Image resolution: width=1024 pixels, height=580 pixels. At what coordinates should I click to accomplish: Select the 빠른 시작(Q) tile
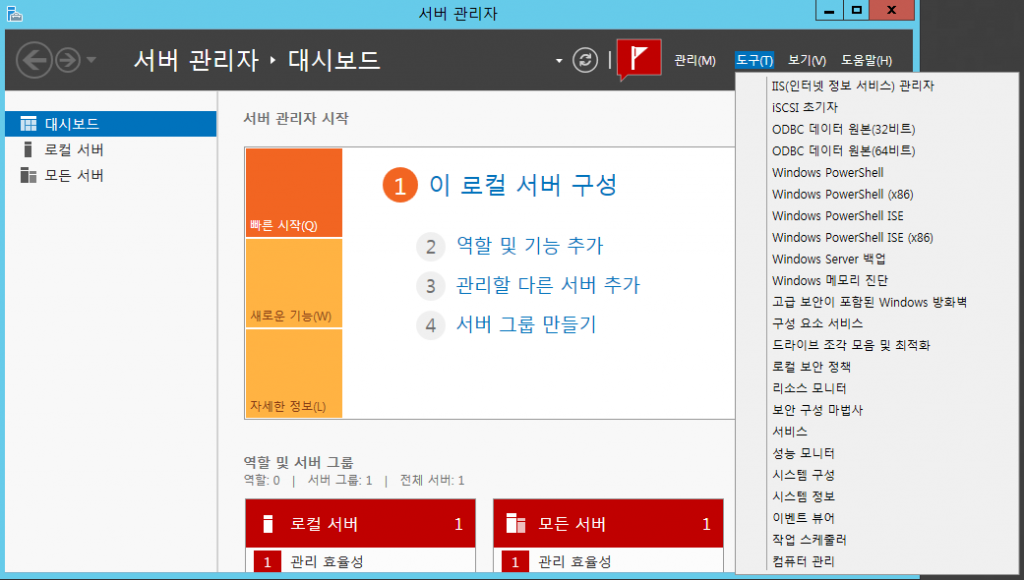click(x=293, y=193)
